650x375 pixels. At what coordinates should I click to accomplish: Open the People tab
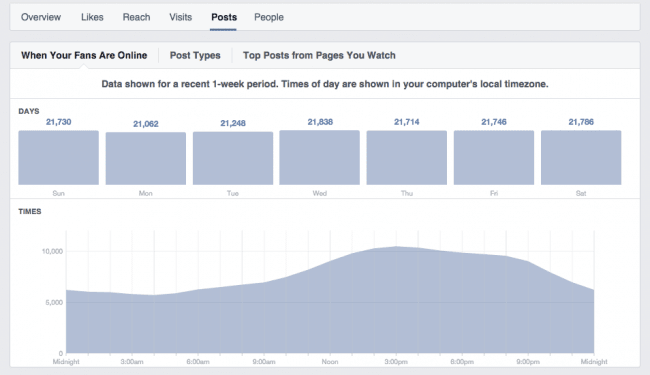(x=269, y=17)
